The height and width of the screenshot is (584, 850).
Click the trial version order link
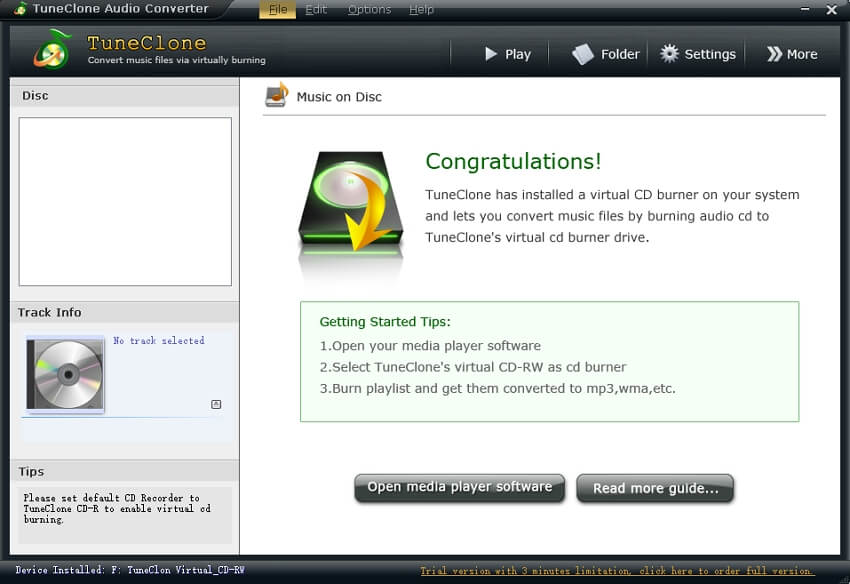[x=617, y=571]
